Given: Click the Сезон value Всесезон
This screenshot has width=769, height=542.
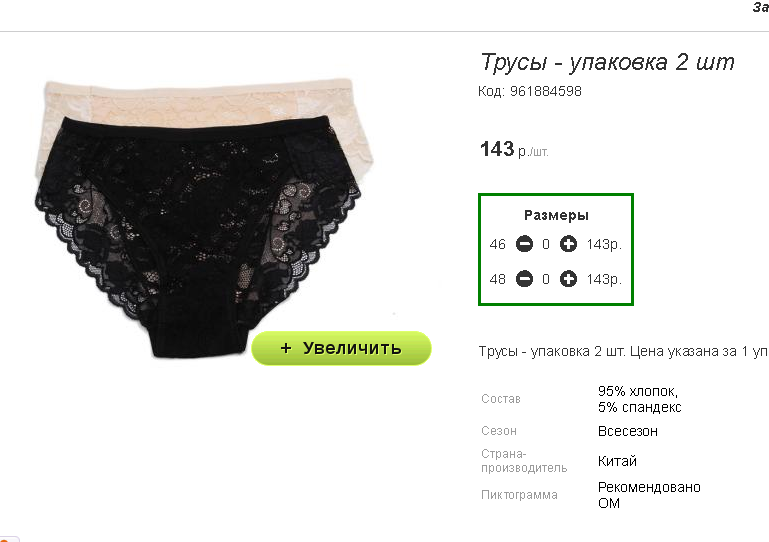Looking at the screenshot, I should coord(628,431).
